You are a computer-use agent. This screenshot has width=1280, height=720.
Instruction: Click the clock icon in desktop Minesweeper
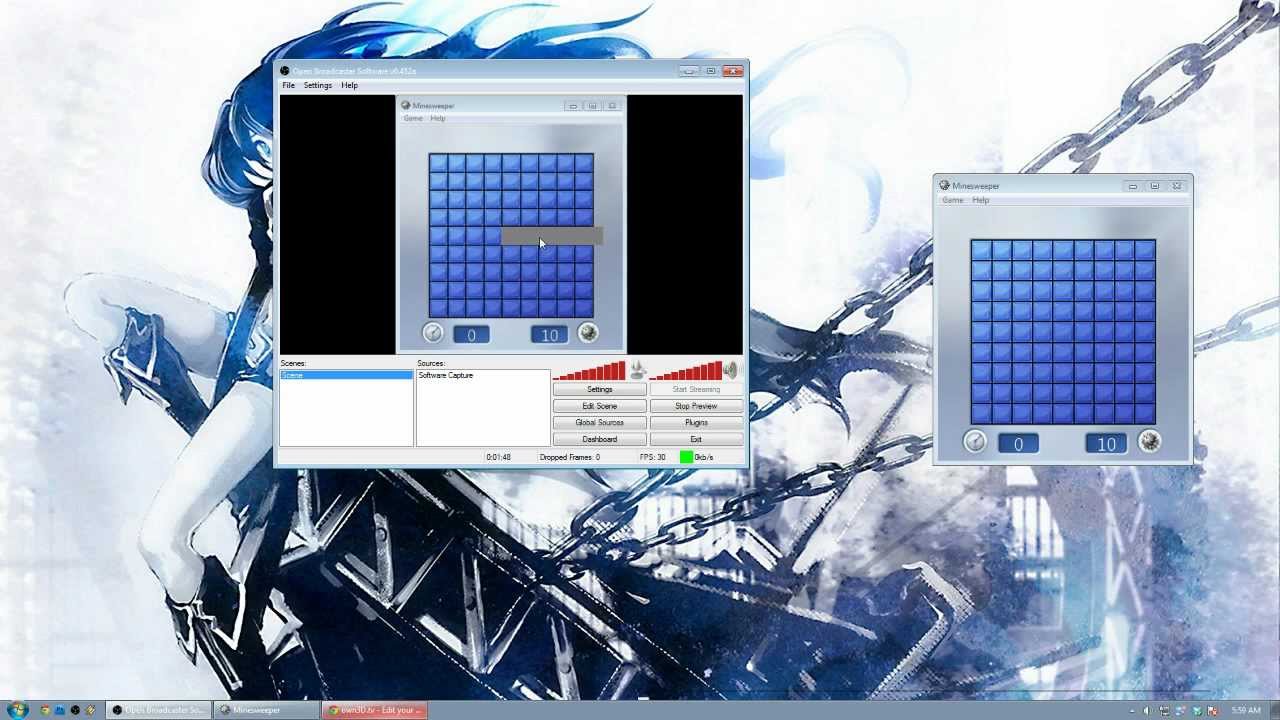975,441
